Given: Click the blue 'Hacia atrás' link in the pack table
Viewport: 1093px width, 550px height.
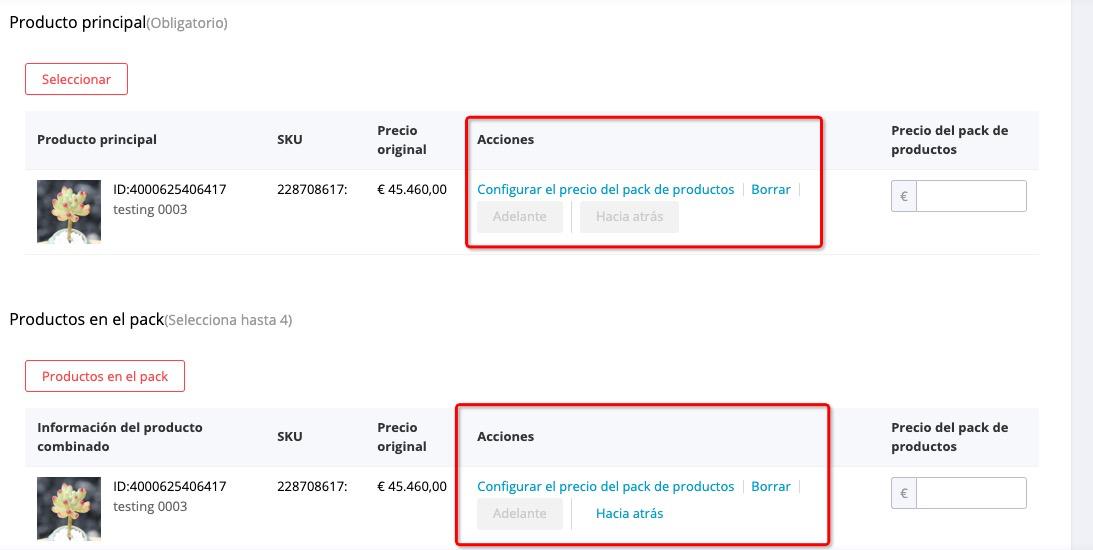Looking at the screenshot, I should [629, 513].
